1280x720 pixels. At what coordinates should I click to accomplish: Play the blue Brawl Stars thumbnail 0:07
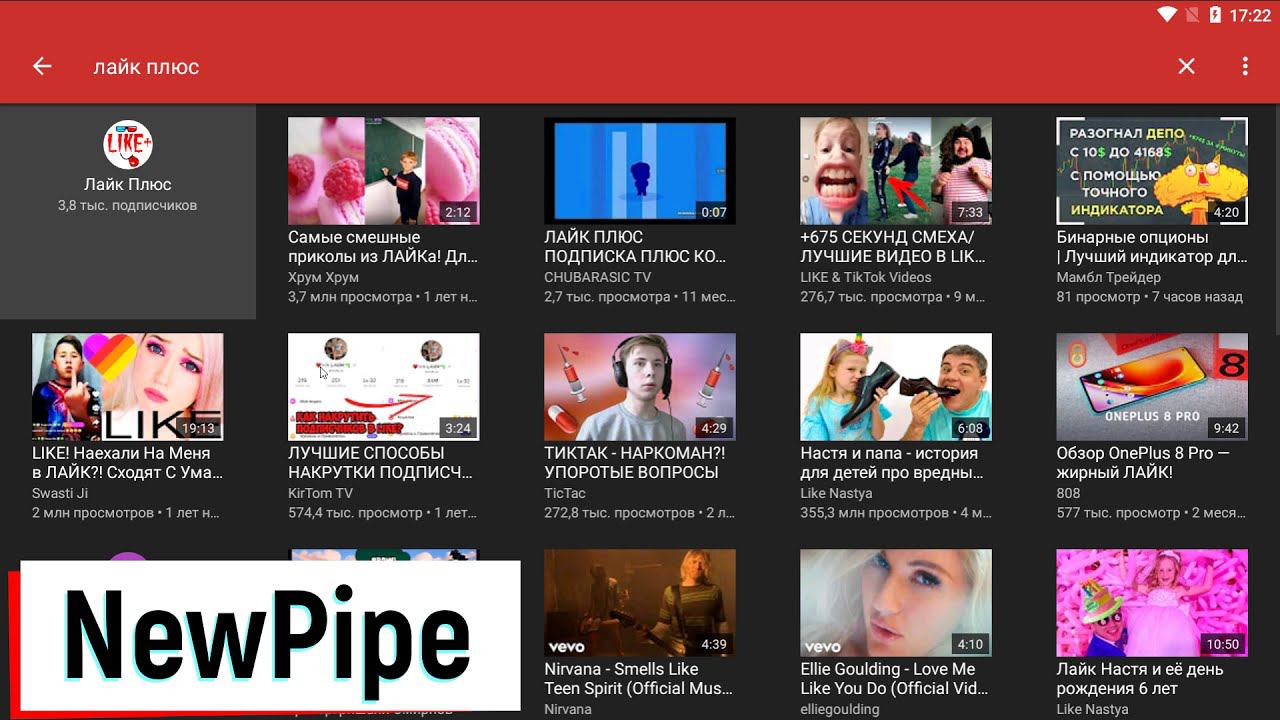click(x=640, y=171)
